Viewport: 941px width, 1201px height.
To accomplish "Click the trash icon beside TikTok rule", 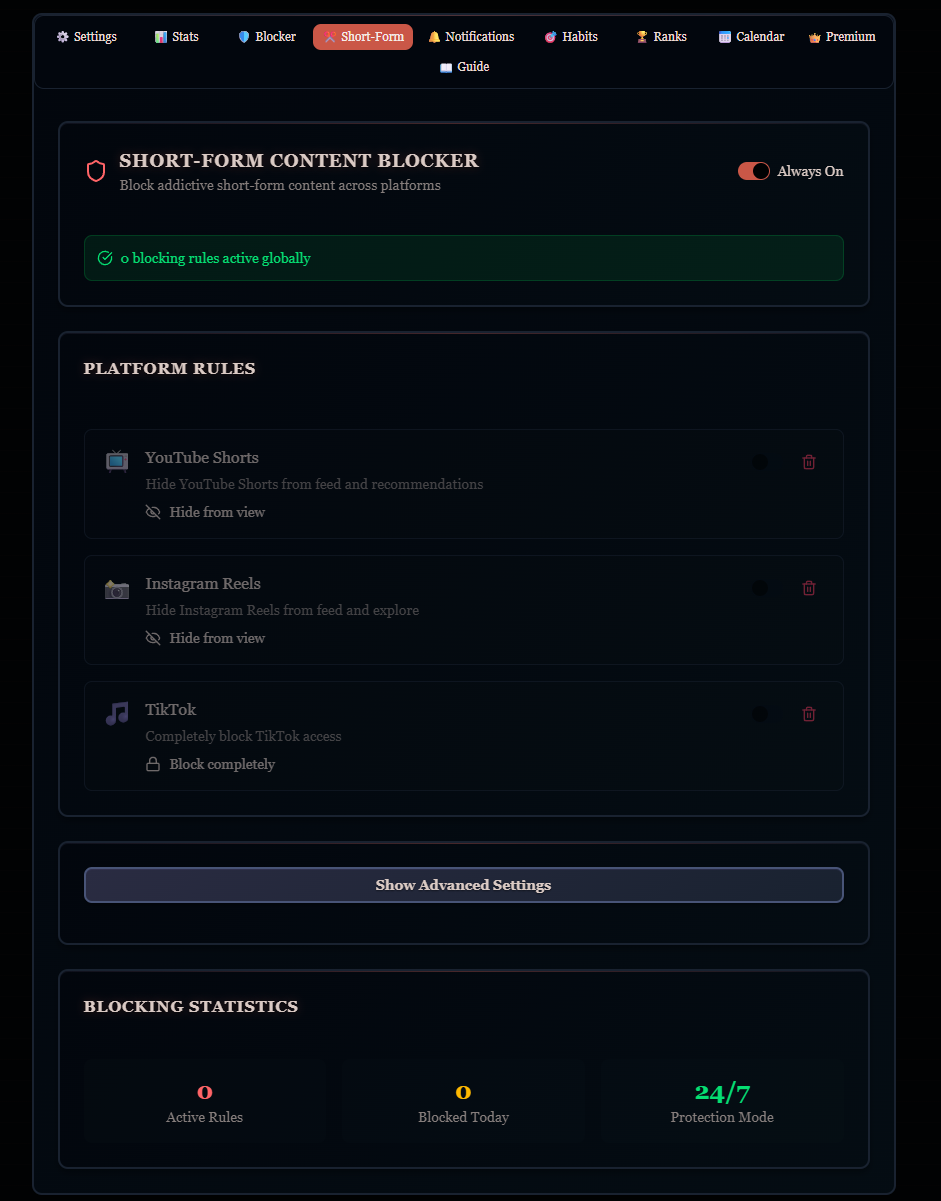I will 809,713.
